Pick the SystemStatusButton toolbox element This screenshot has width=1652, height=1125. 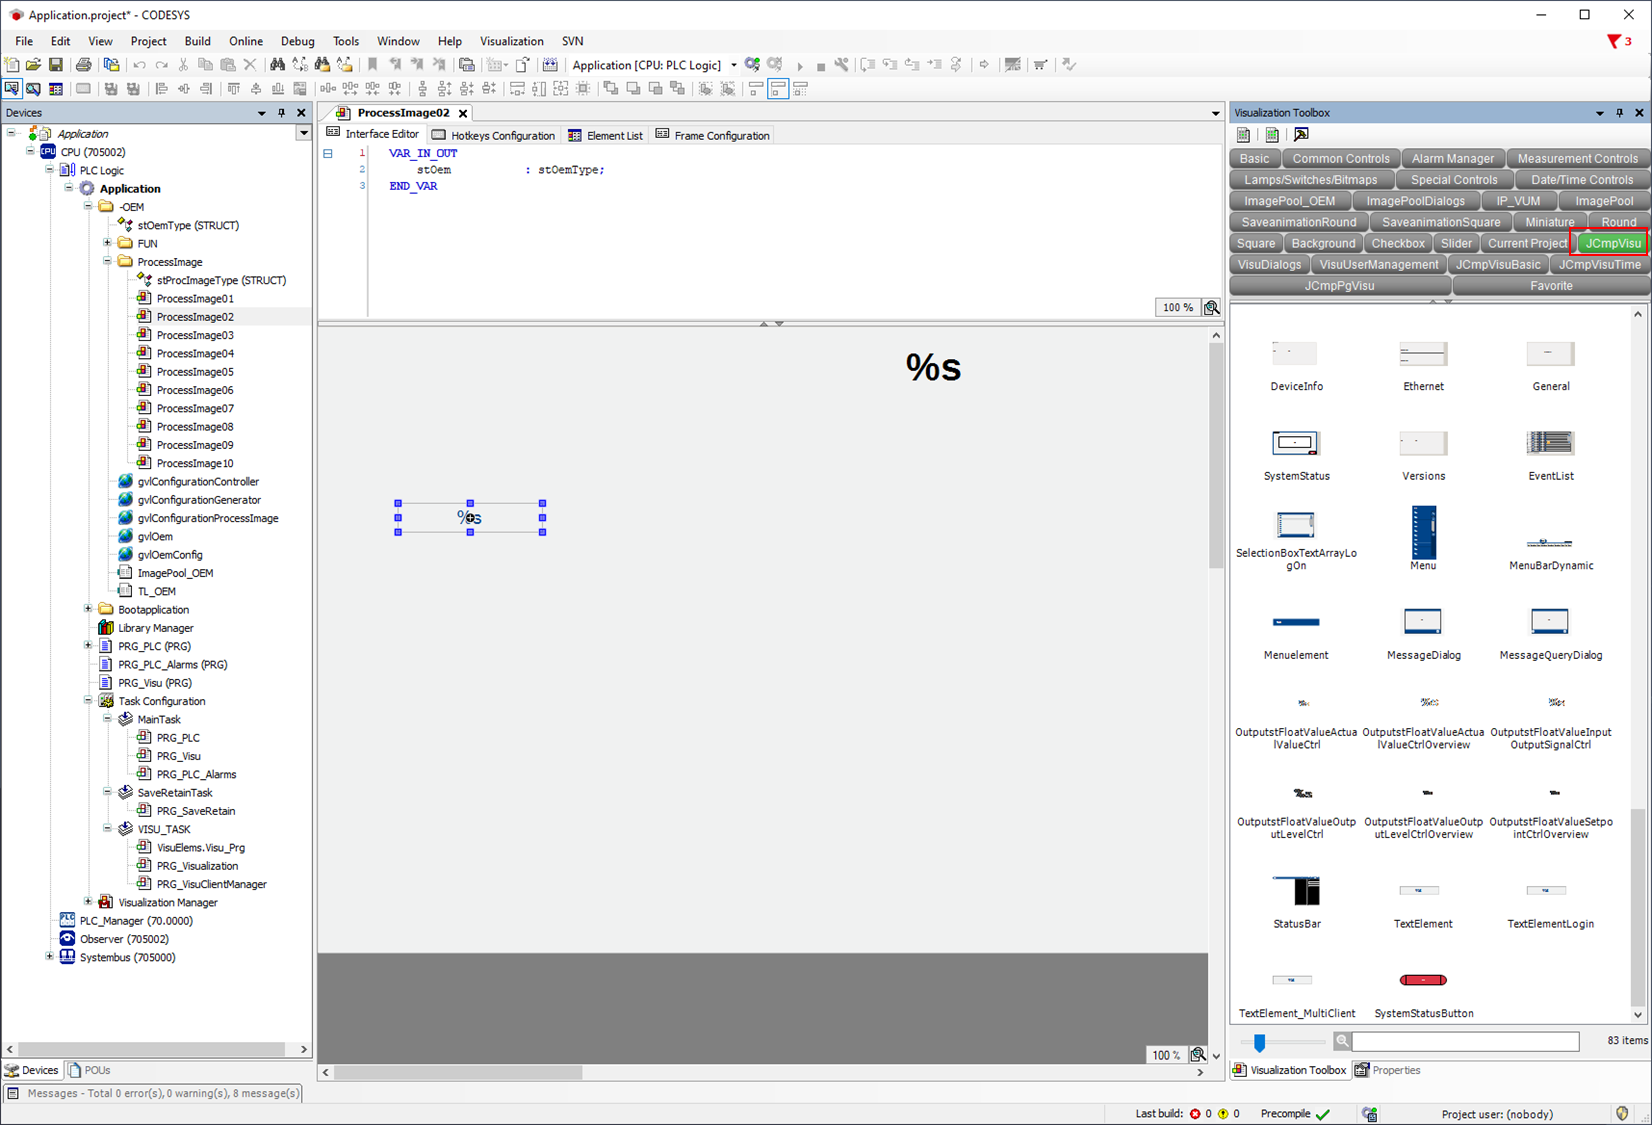coord(1423,981)
